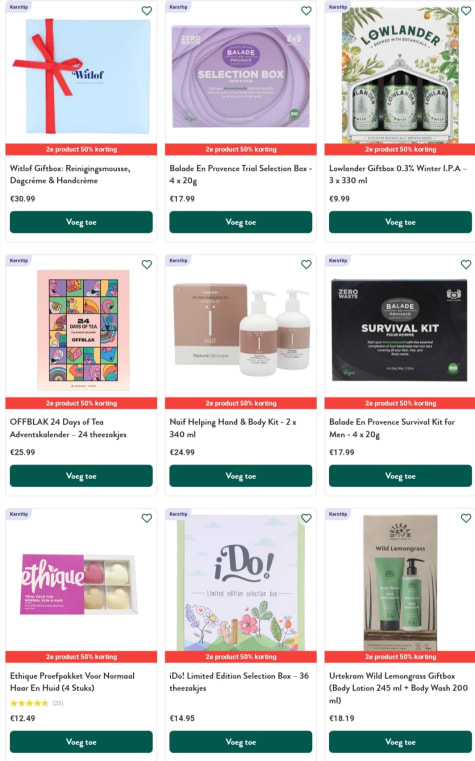
Task: Open Naïf Helping Hand & Body Kit link
Action: pos(233,428)
